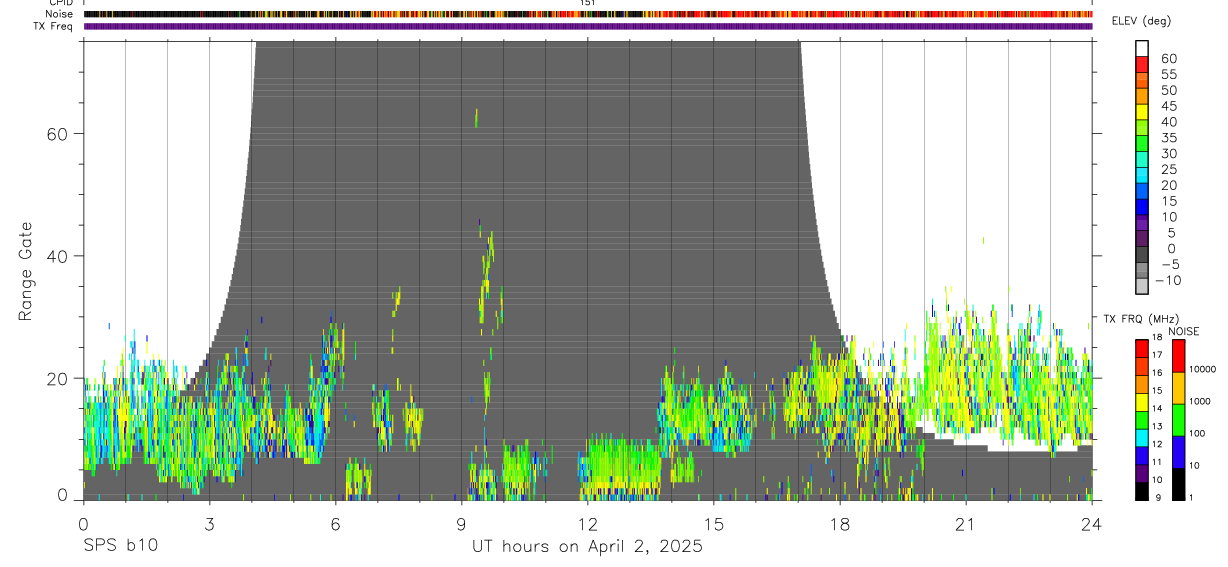Image resolution: width=1228 pixels, height=567 pixels.
Task: Click the red top segment of NOISE colorbar
Action: click(x=1178, y=356)
